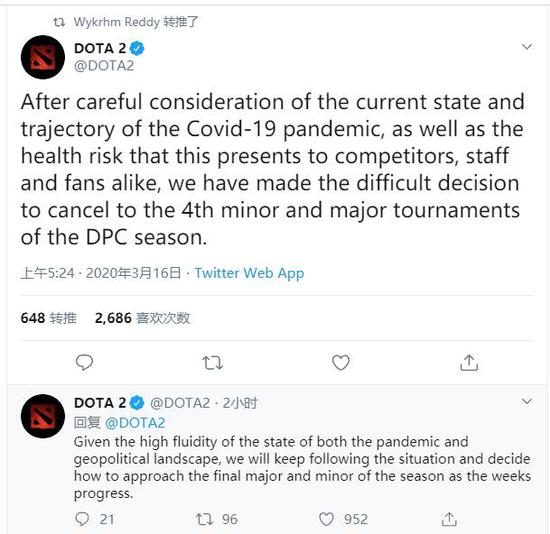Image resolution: width=550 pixels, height=534 pixels.
Task: Click the @DOTA2 mention in reply line
Action: tap(135, 423)
